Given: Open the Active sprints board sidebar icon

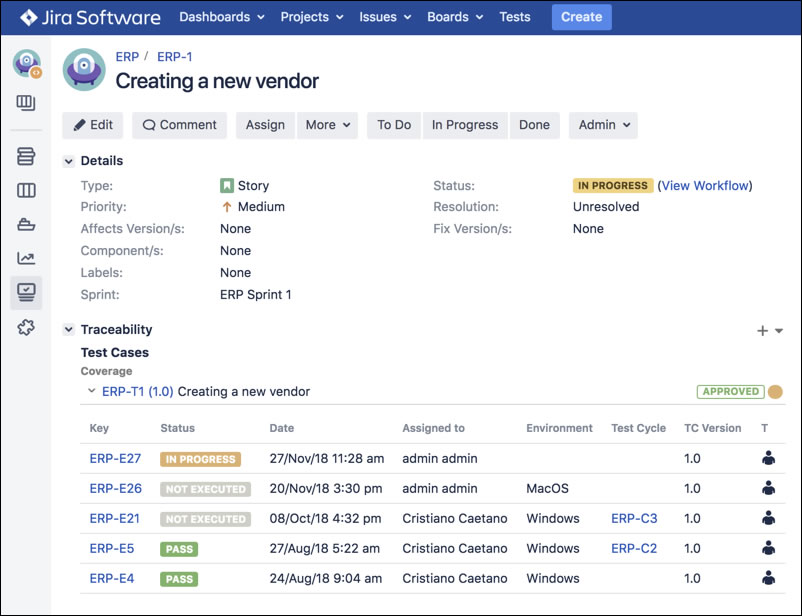Looking at the screenshot, I should (26, 190).
